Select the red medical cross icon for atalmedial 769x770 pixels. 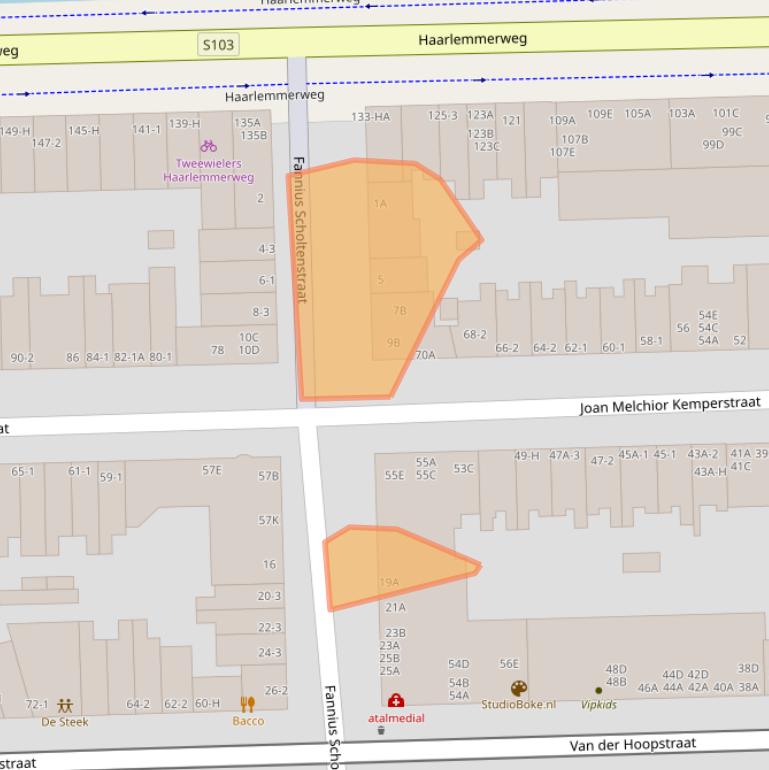click(396, 701)
